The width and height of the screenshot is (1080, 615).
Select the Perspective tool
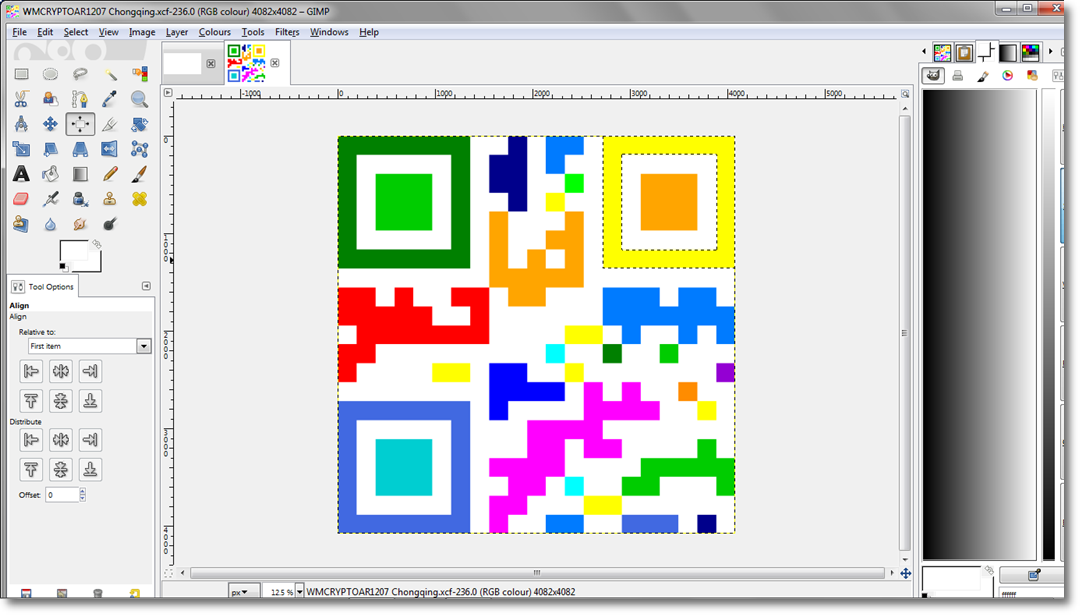80,149
